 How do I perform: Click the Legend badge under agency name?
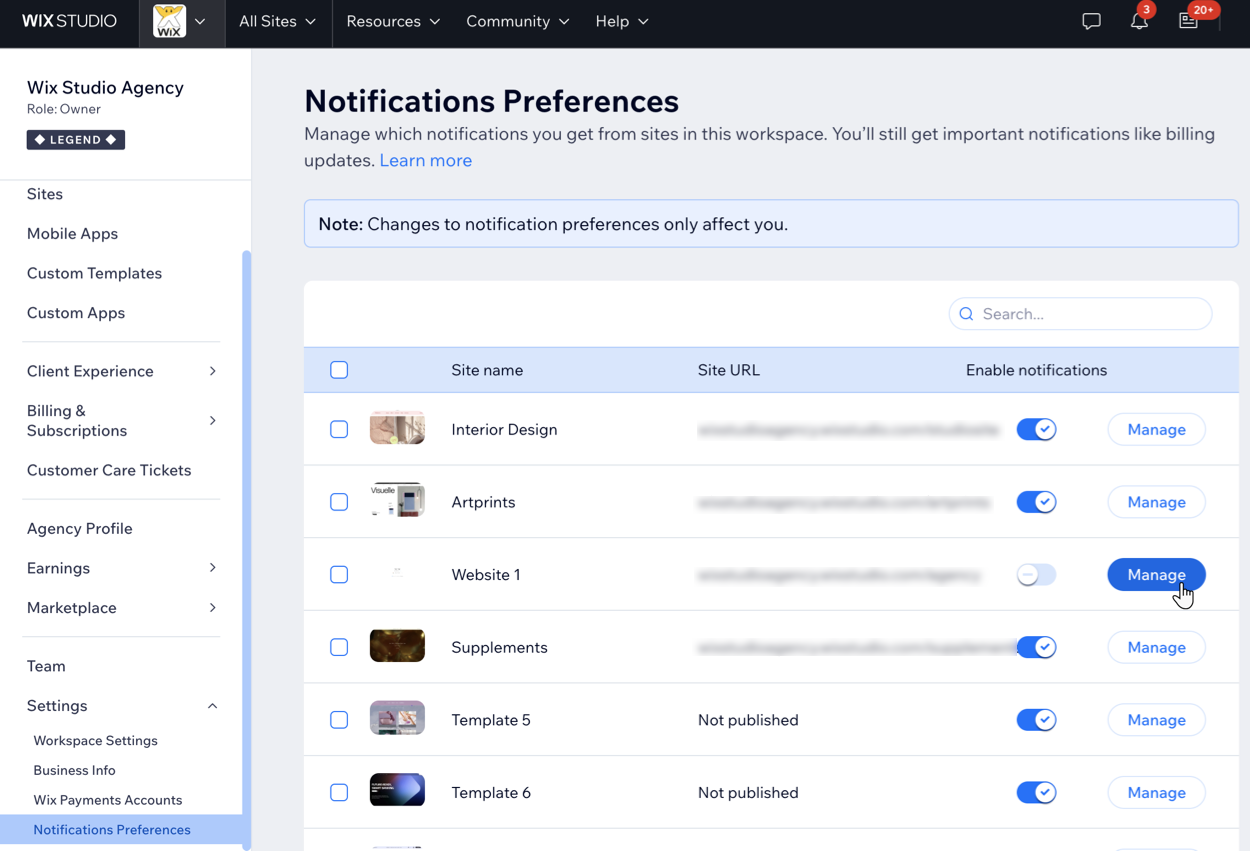click(x=76, y=140)
